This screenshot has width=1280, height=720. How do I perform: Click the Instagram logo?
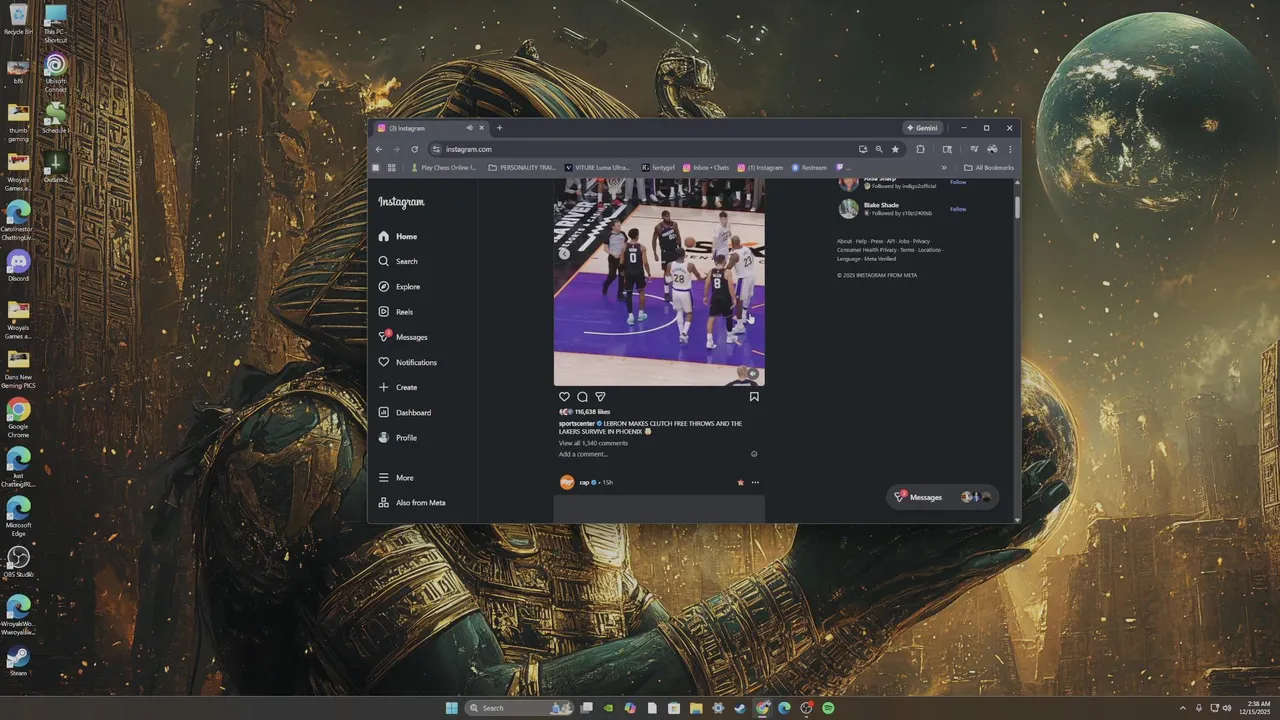[x=401, y=202]
